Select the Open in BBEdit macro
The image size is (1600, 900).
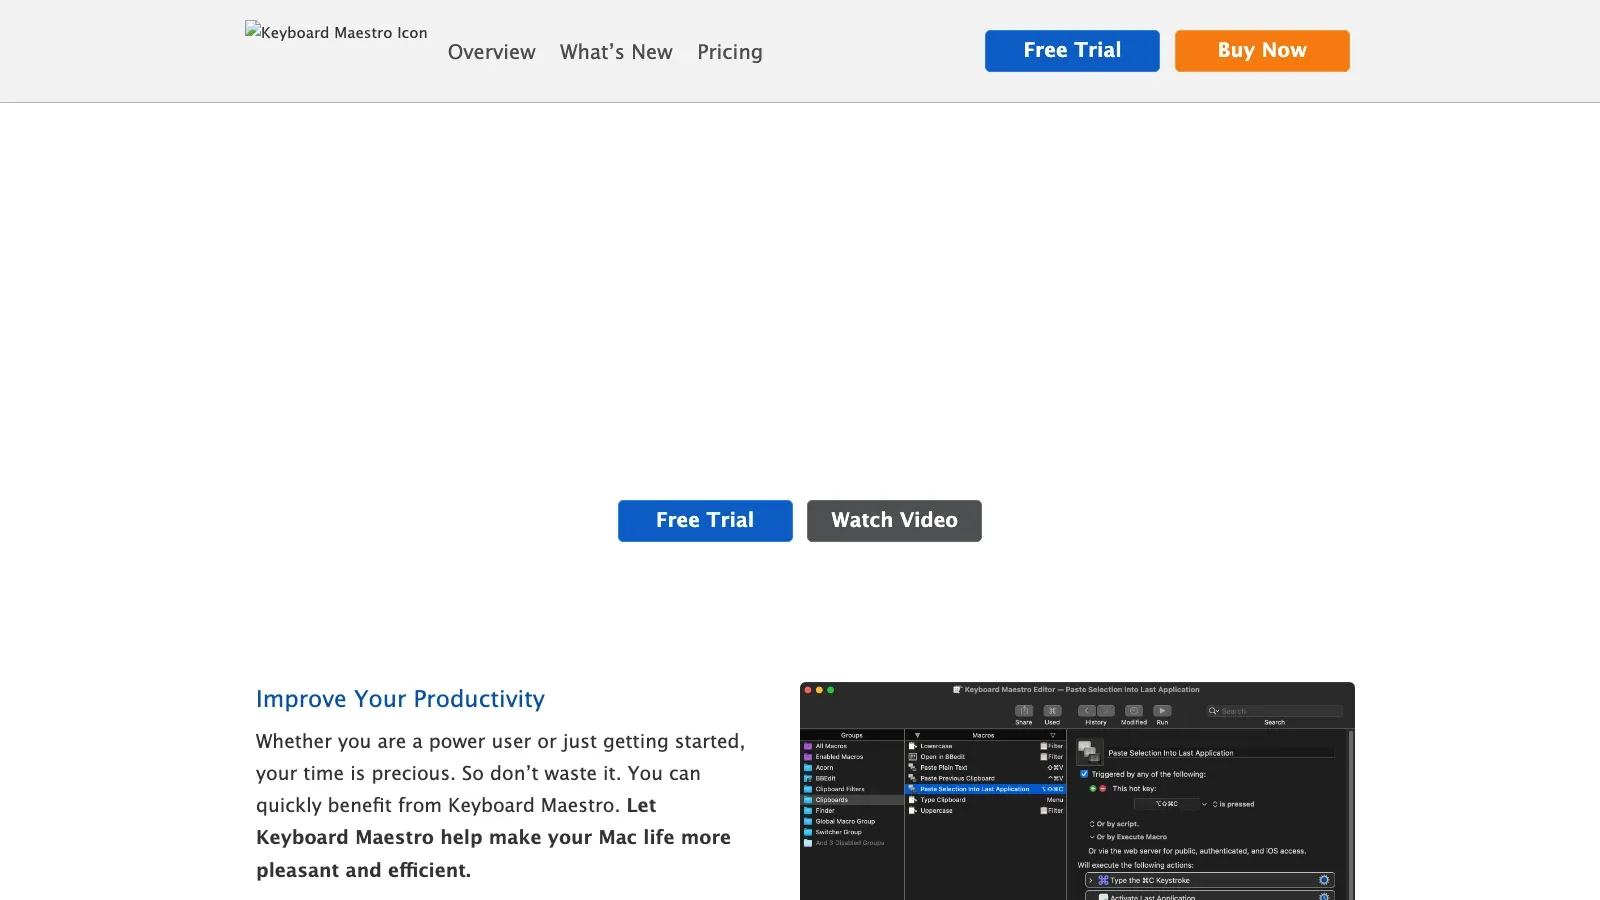pos(985,757)
